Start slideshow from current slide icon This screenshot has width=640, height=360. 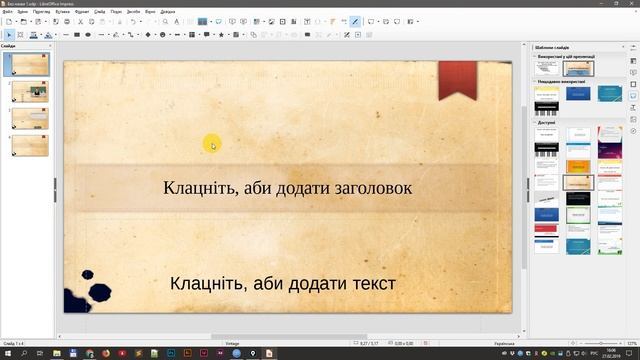point(243,22)
